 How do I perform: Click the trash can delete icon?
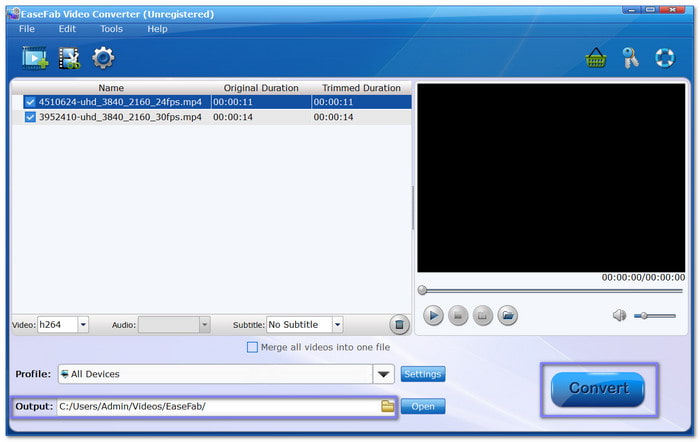[x=399, y=325]
